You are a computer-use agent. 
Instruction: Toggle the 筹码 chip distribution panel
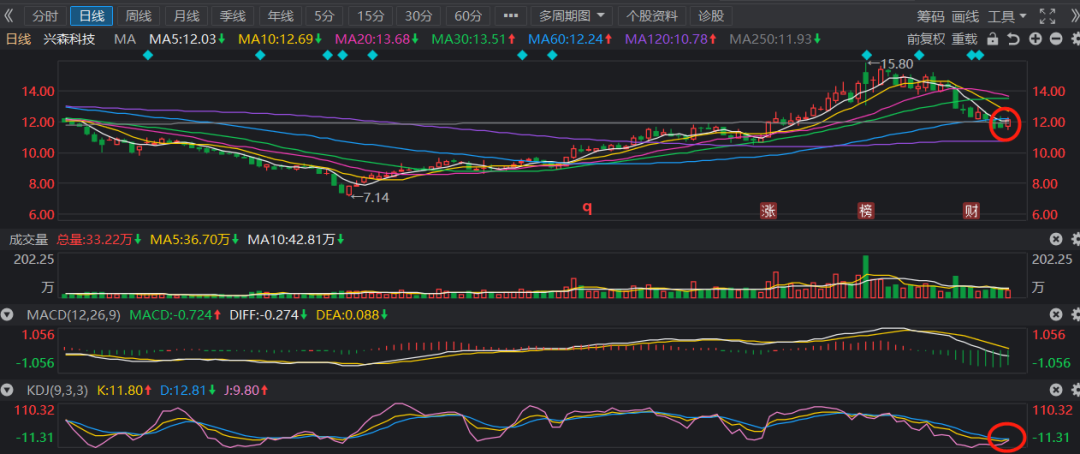[x=930, y=16]
